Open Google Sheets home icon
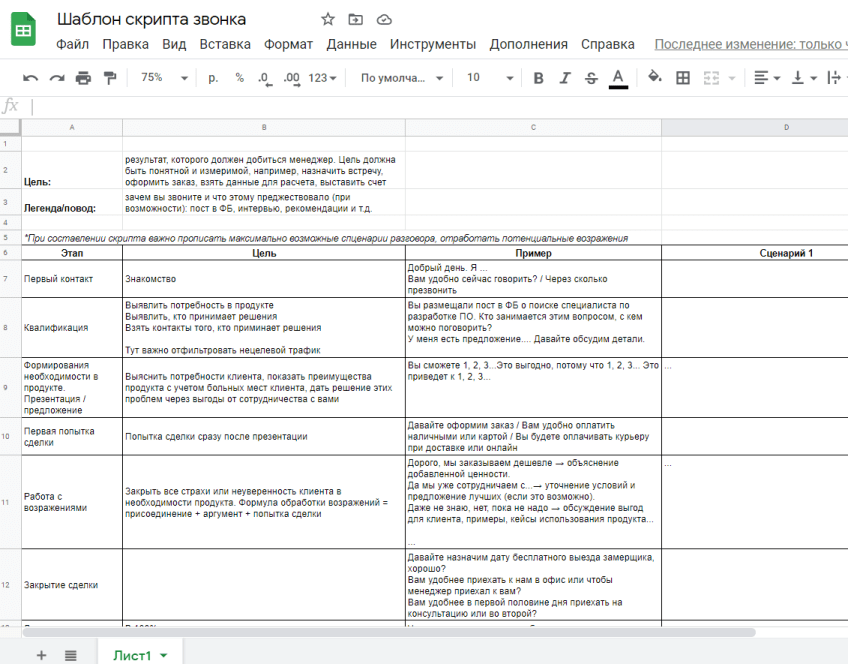Image resolution: width=848 pixels, height=664 pixels. [x=23, y=31]
